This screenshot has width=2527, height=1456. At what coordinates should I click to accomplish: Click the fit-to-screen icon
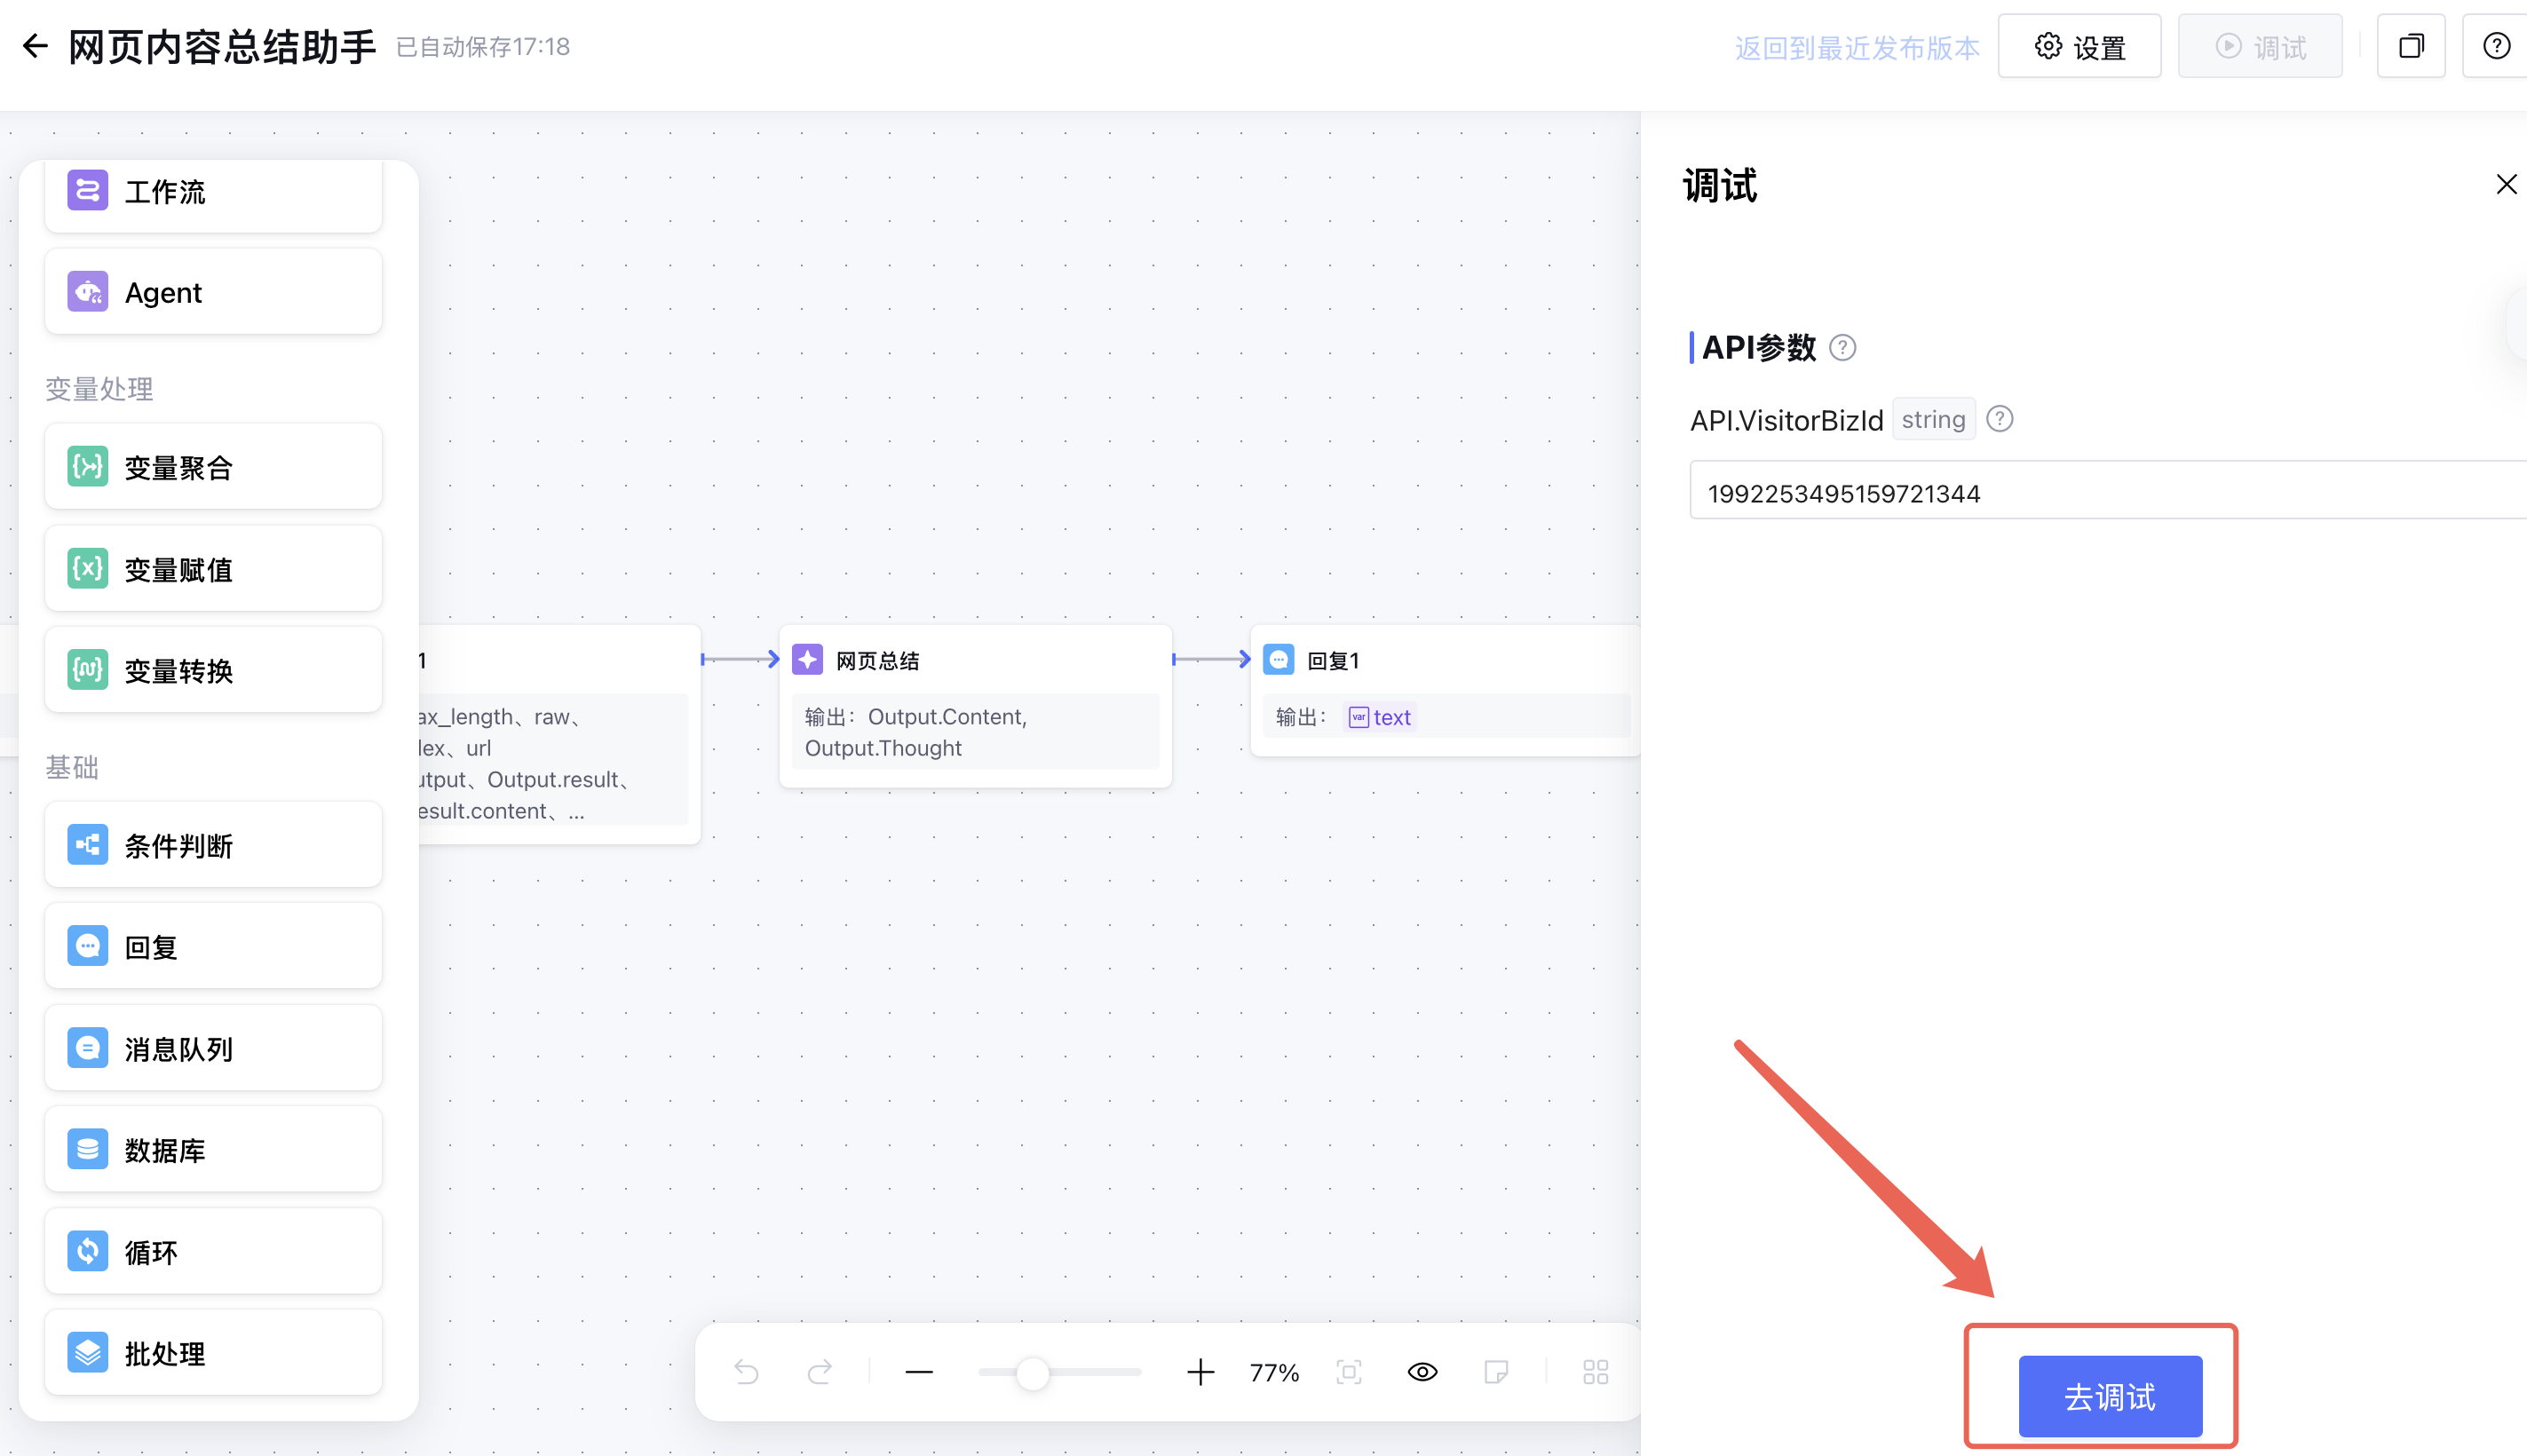1349,1372
